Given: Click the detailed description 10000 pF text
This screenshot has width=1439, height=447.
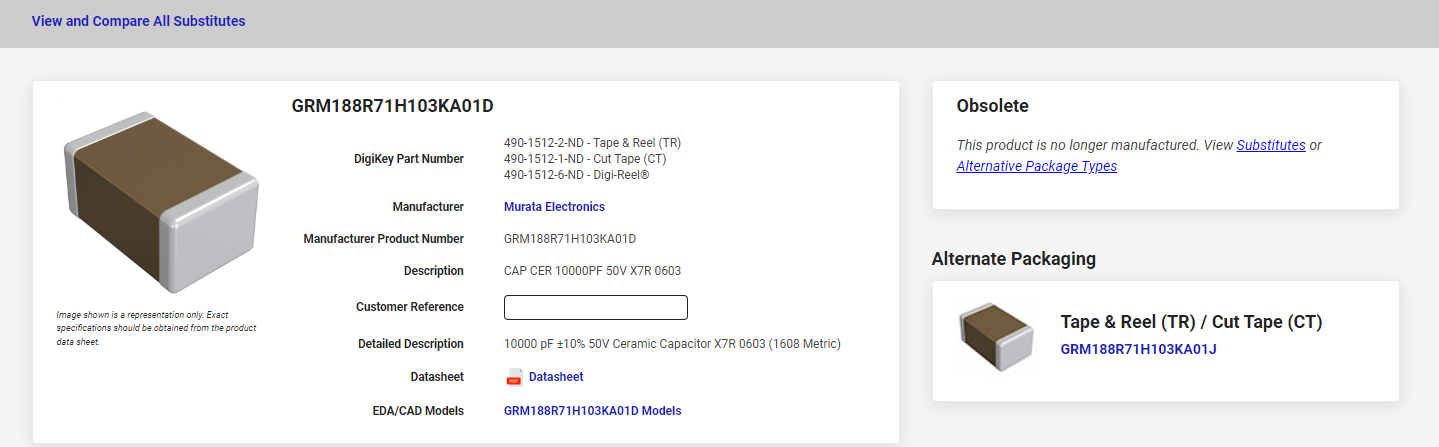Looking at the screenshot, I should [672, 344].
